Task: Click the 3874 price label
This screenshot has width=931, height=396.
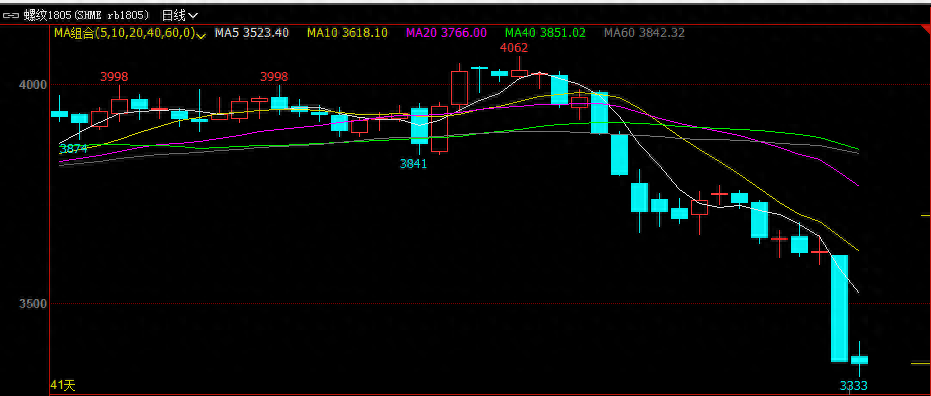Action: point(74,149)
